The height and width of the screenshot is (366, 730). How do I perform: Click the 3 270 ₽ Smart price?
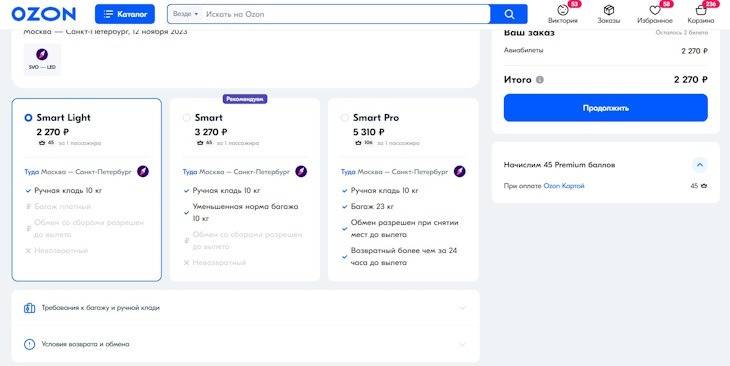tap(211, 132)
